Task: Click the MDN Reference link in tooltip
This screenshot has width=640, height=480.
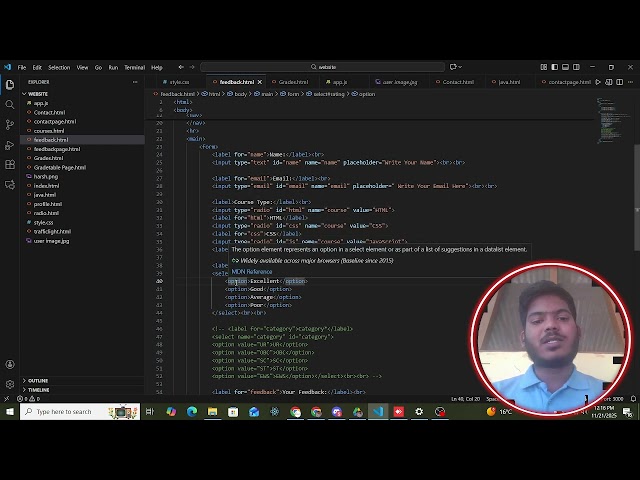Action: click(252, 271)
